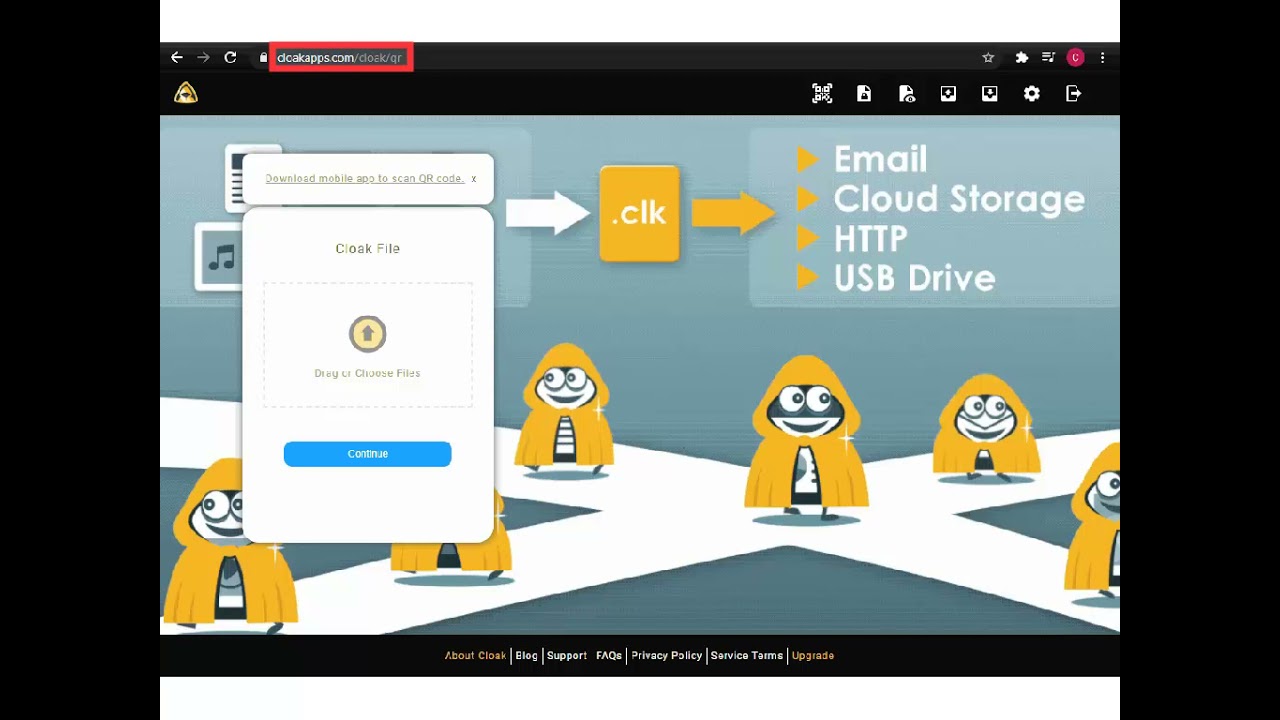The width and height of the screenshot is (1280, 720).
Task: Go back with the browser back arrow
Action: click(177, 58)
